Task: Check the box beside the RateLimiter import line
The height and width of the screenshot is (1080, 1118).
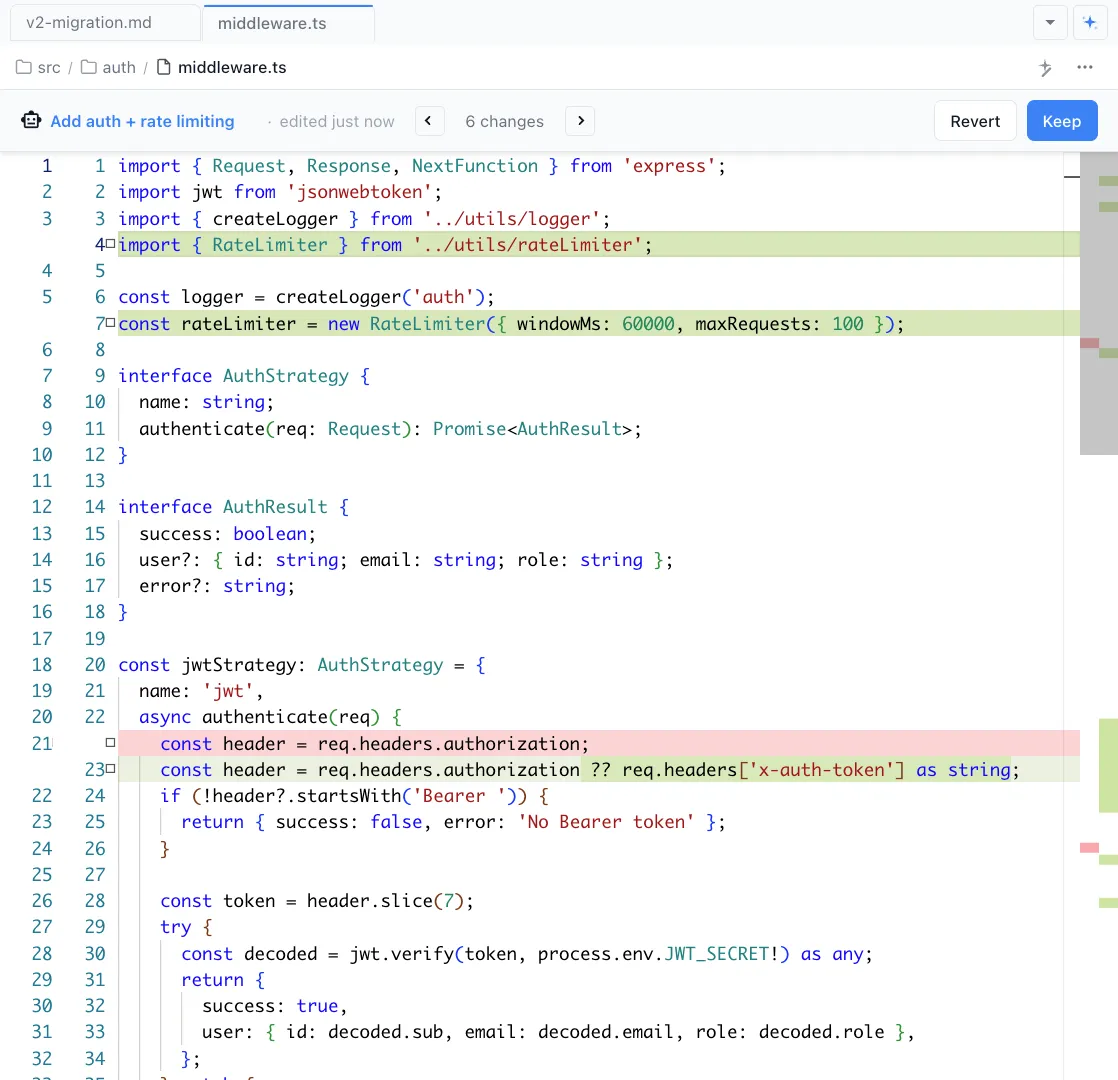Action: pos(109,242)
